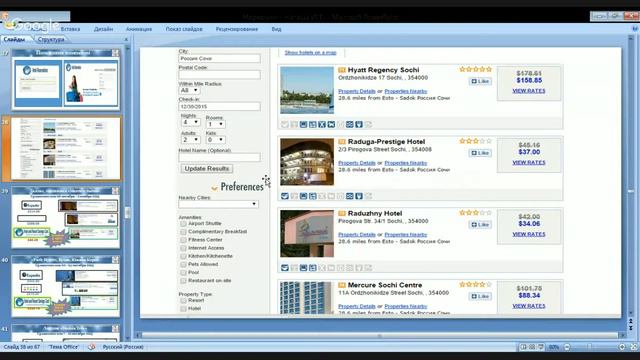This screenshot has height=360, width=640.
Task: Click star rating of Hyatt Regency Sochi
Action: pyautogui.click(x=476, y=69)
